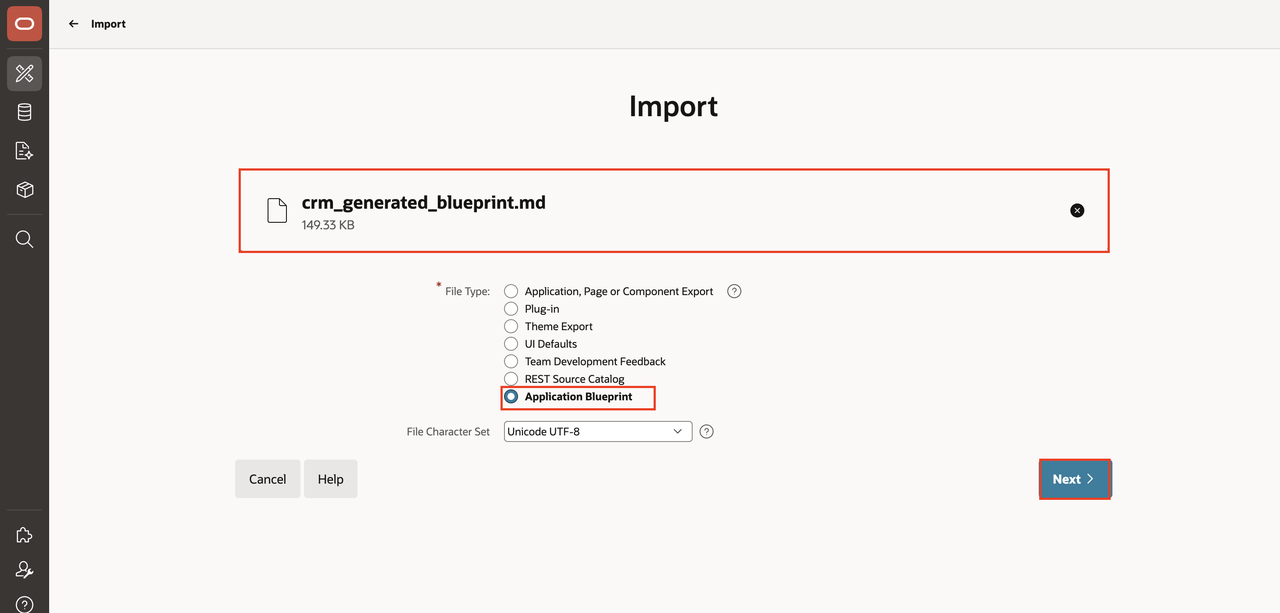Proceed with the Next button
Image resolution: width=1280 pixels, height=613 pixels.
tap(1074, 479)
